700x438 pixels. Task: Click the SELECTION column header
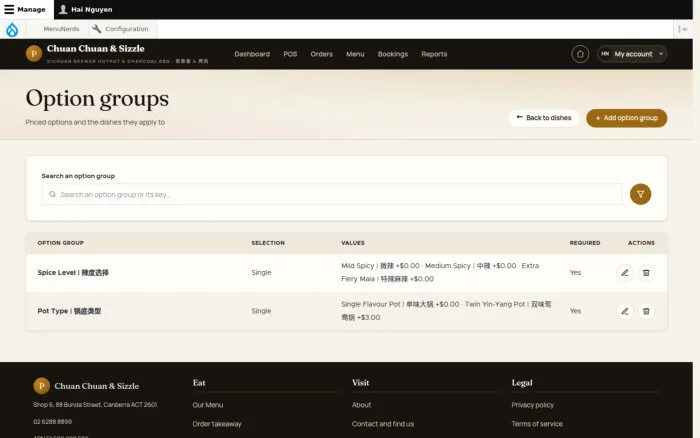(268, 243)
